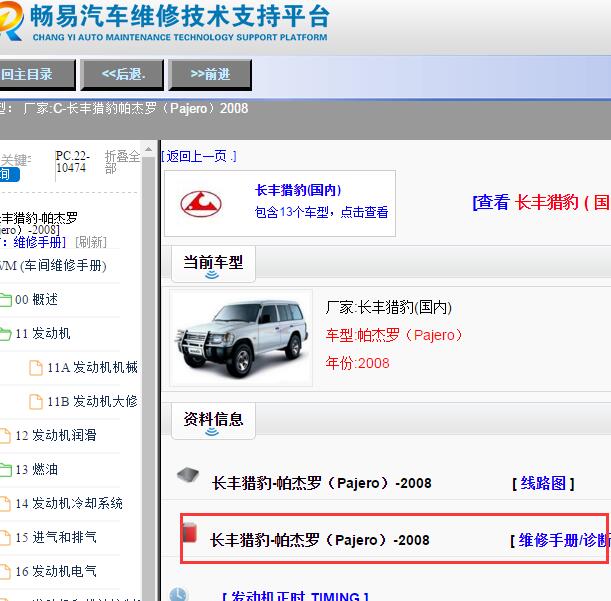The width and height of the screenshot is (611, 601).
Task: Click 折叠全部 to collapse all tree nodes
Action: 122,162
